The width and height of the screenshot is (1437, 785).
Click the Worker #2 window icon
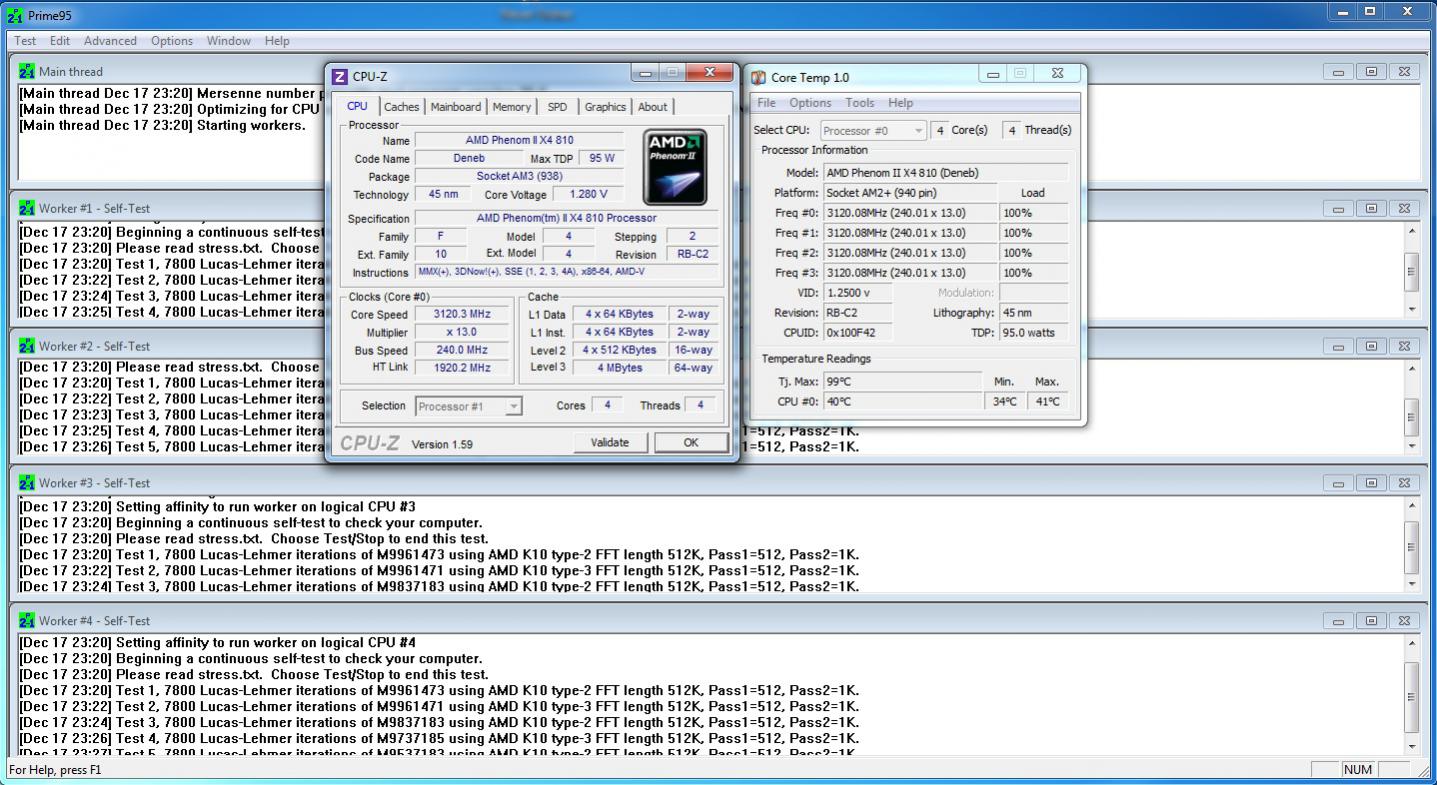27,346
